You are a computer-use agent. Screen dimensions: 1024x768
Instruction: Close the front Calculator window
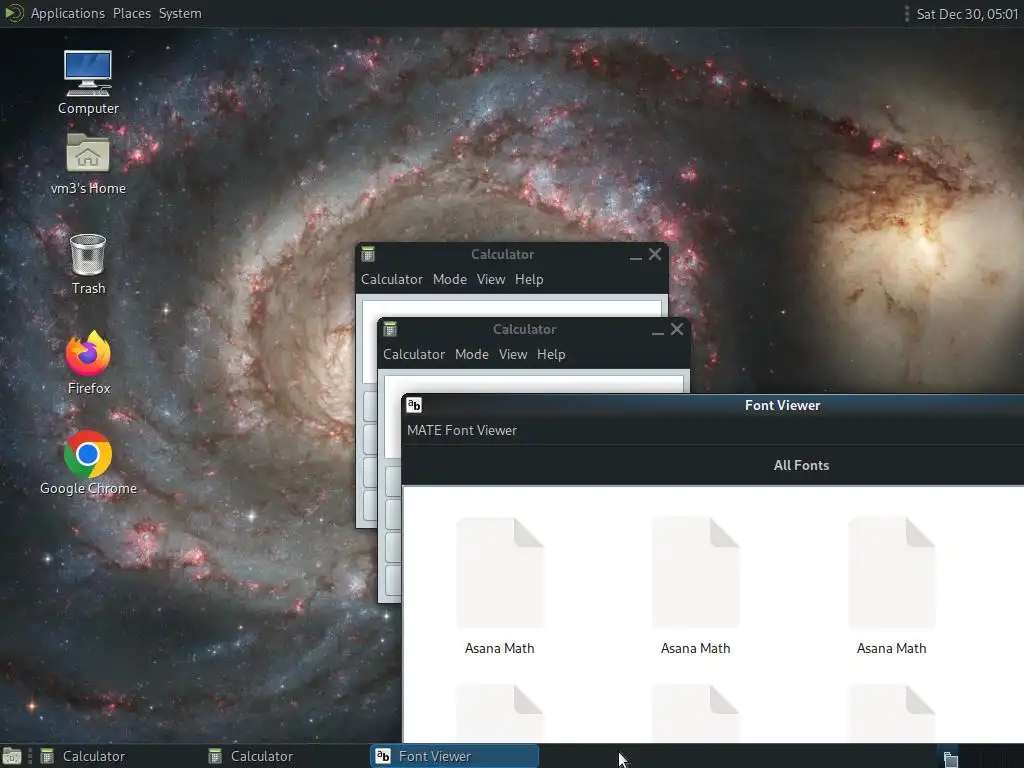tap(677, 329)
